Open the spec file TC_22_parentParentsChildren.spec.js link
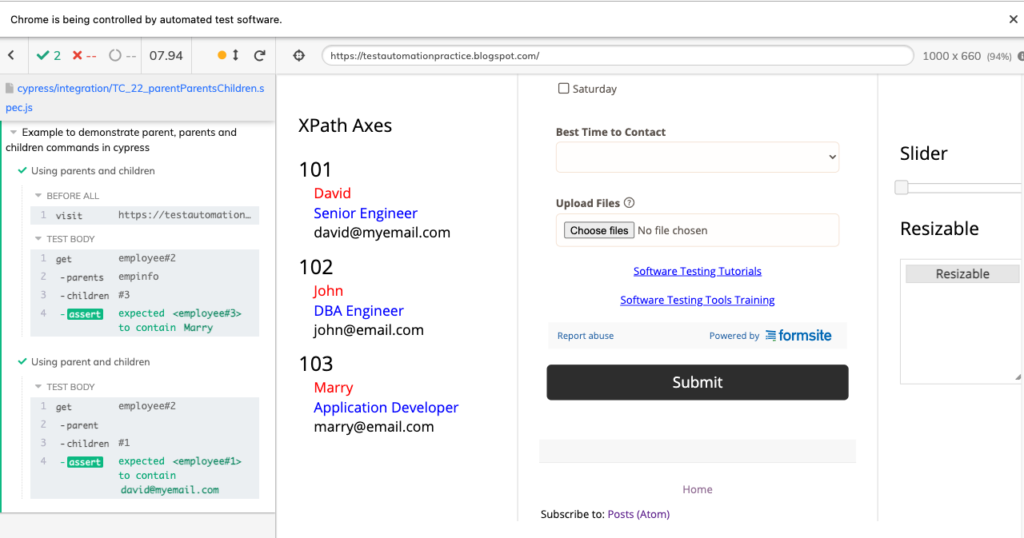Viewport: 1024px width, 538px height. (135, 97)
